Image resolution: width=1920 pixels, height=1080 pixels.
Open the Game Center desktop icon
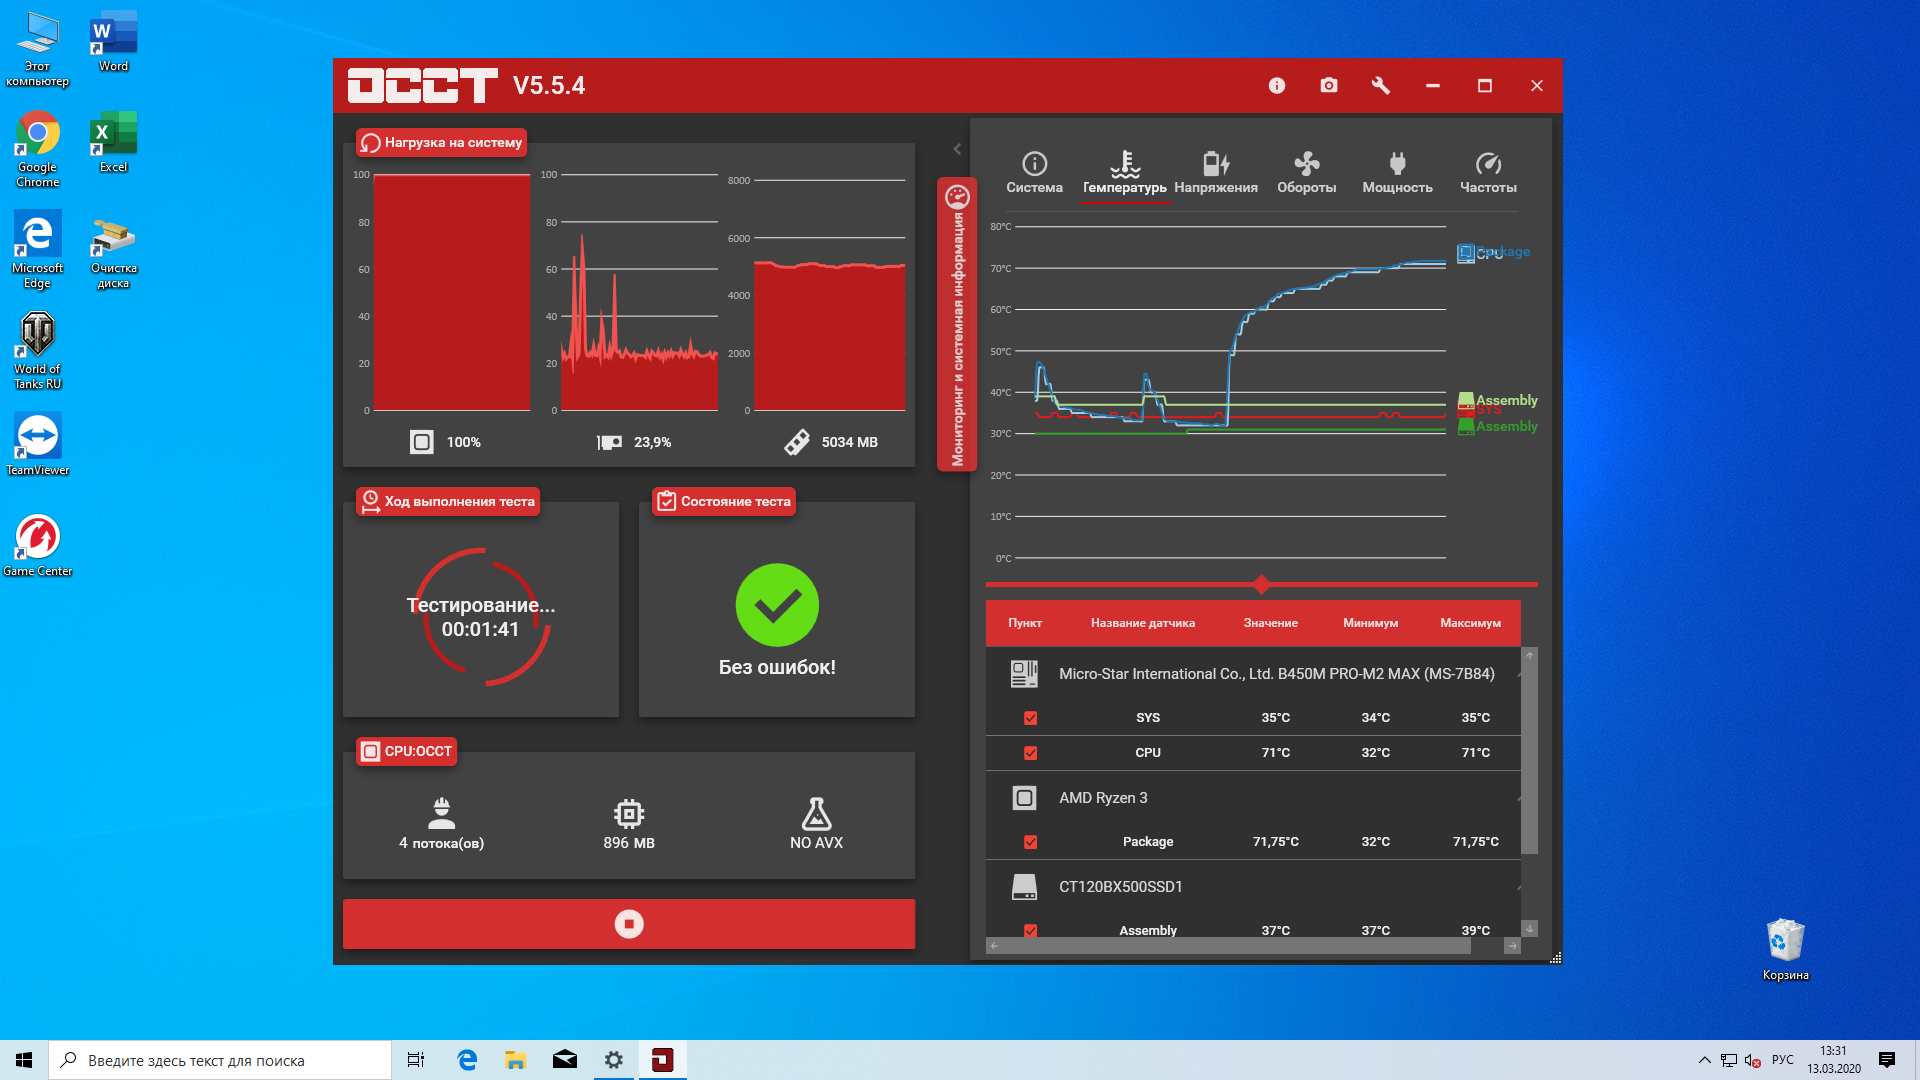37,545
